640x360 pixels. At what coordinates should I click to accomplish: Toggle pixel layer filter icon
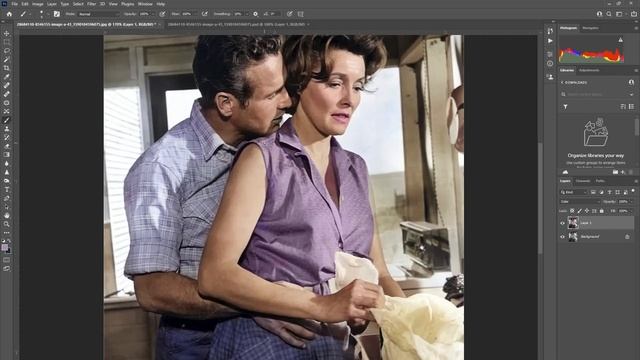[x=593, y=192]
